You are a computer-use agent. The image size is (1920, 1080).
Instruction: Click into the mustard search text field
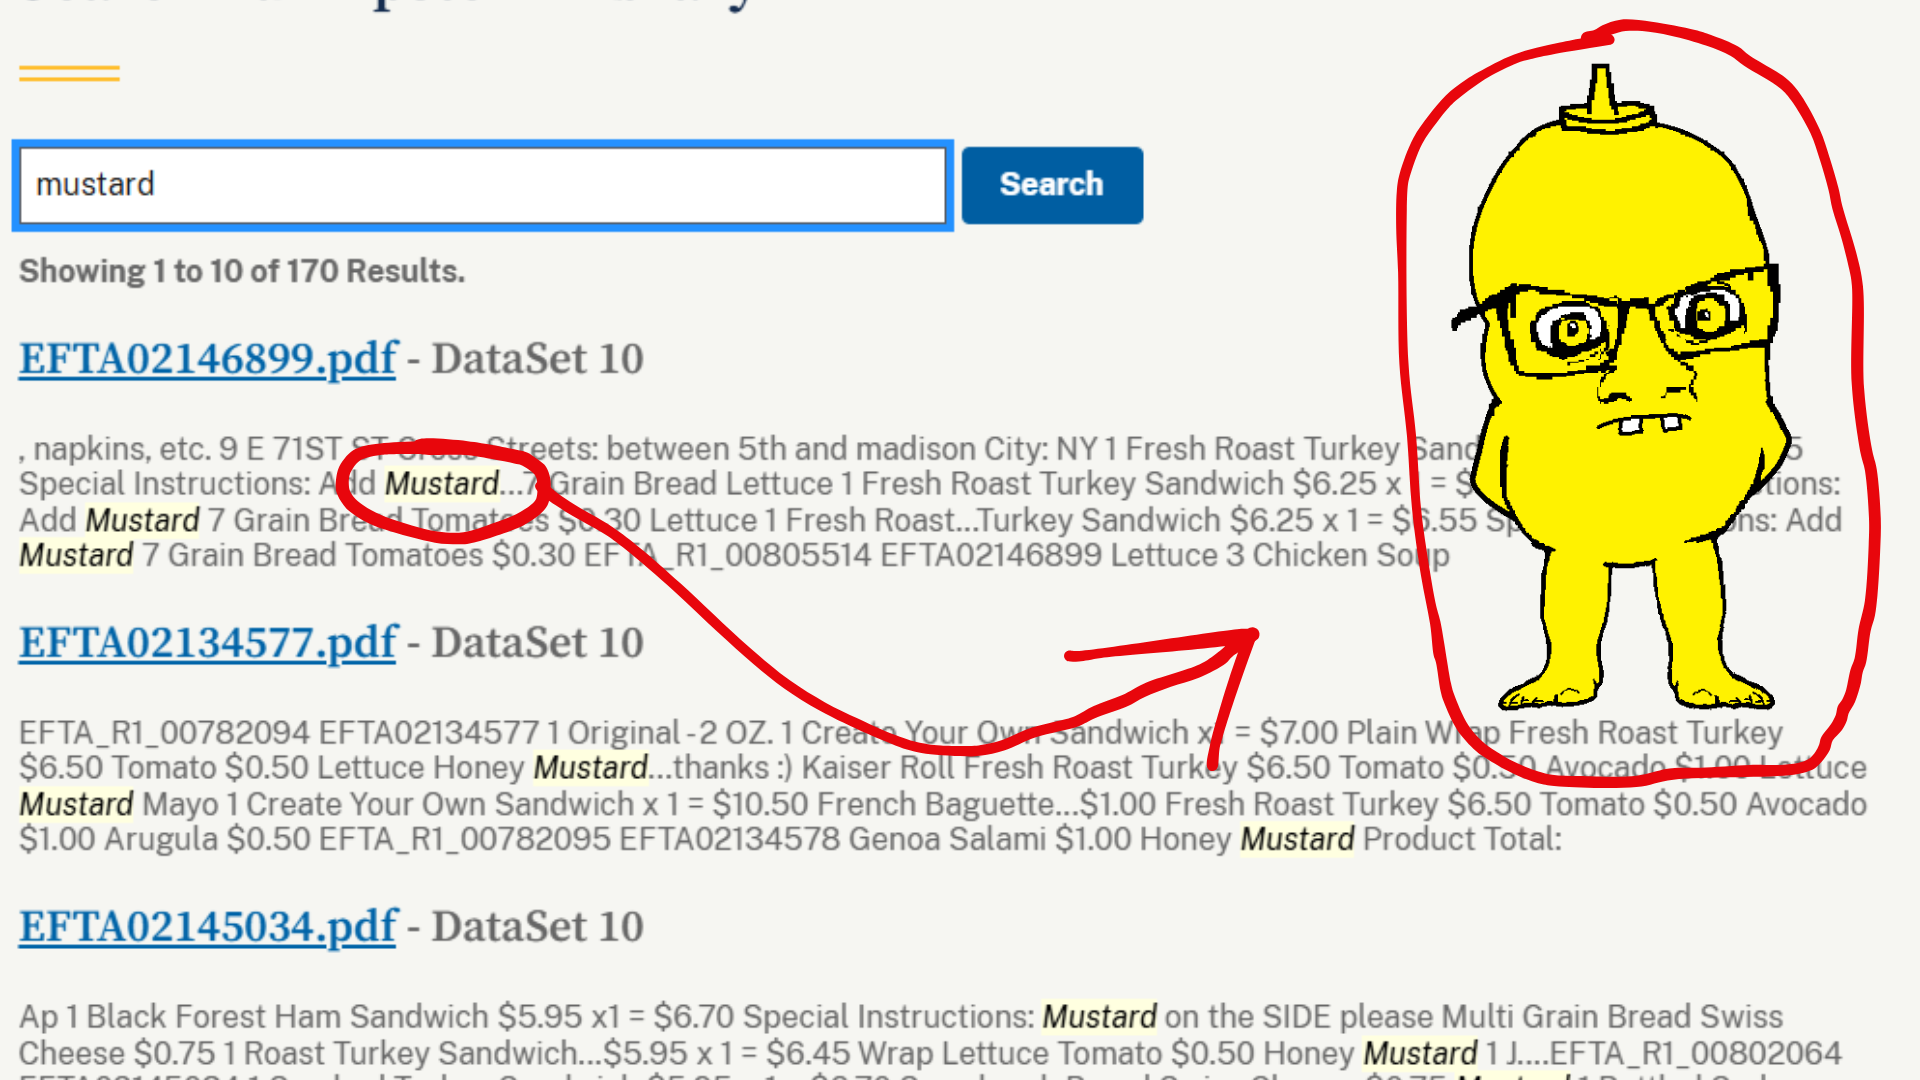click(481, 185)
